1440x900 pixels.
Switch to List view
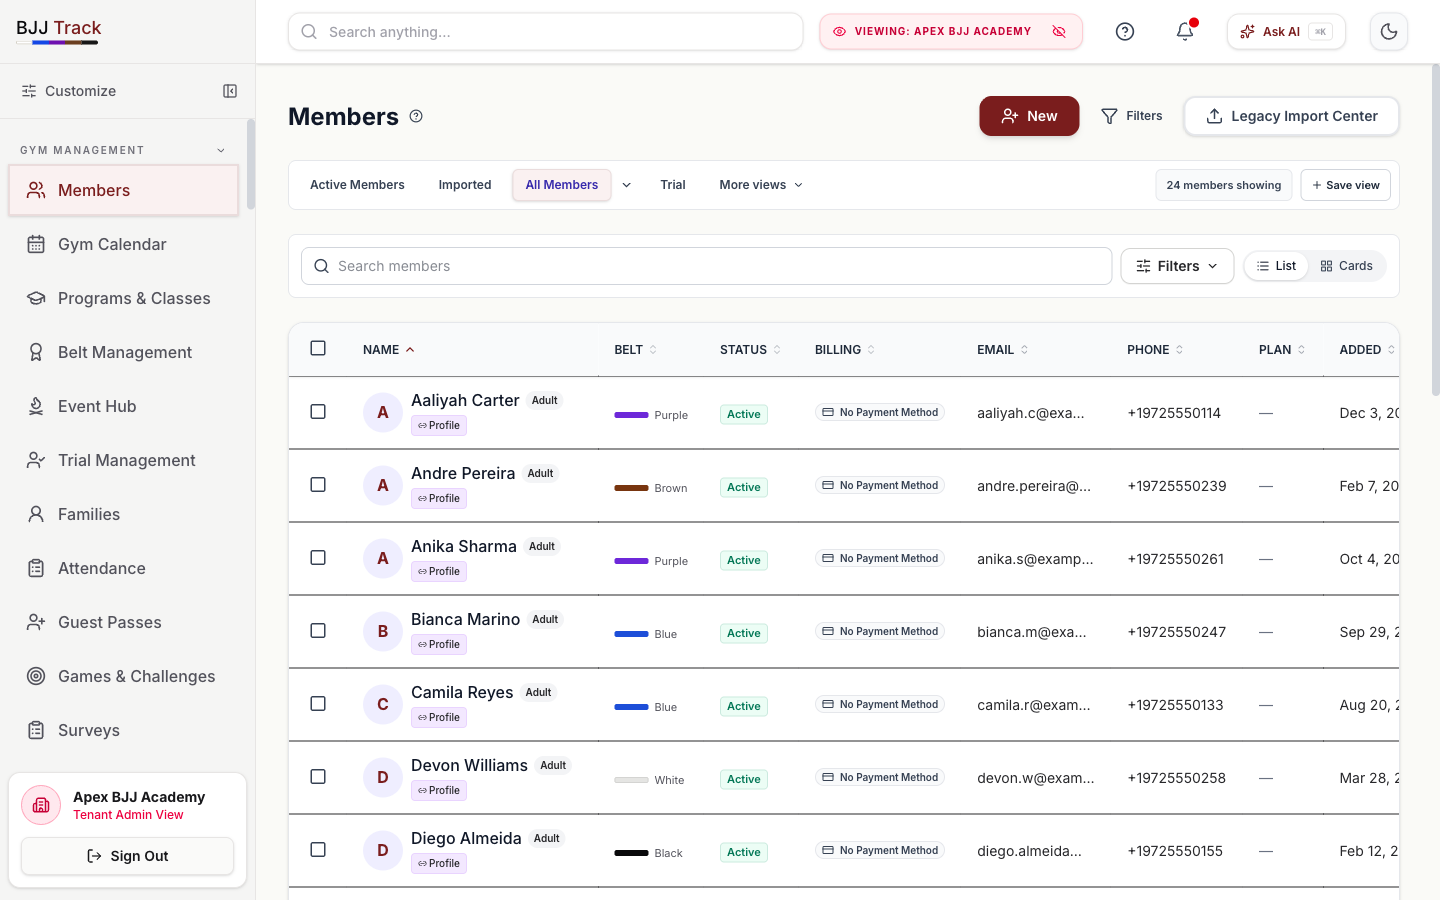coord(1277,266)
